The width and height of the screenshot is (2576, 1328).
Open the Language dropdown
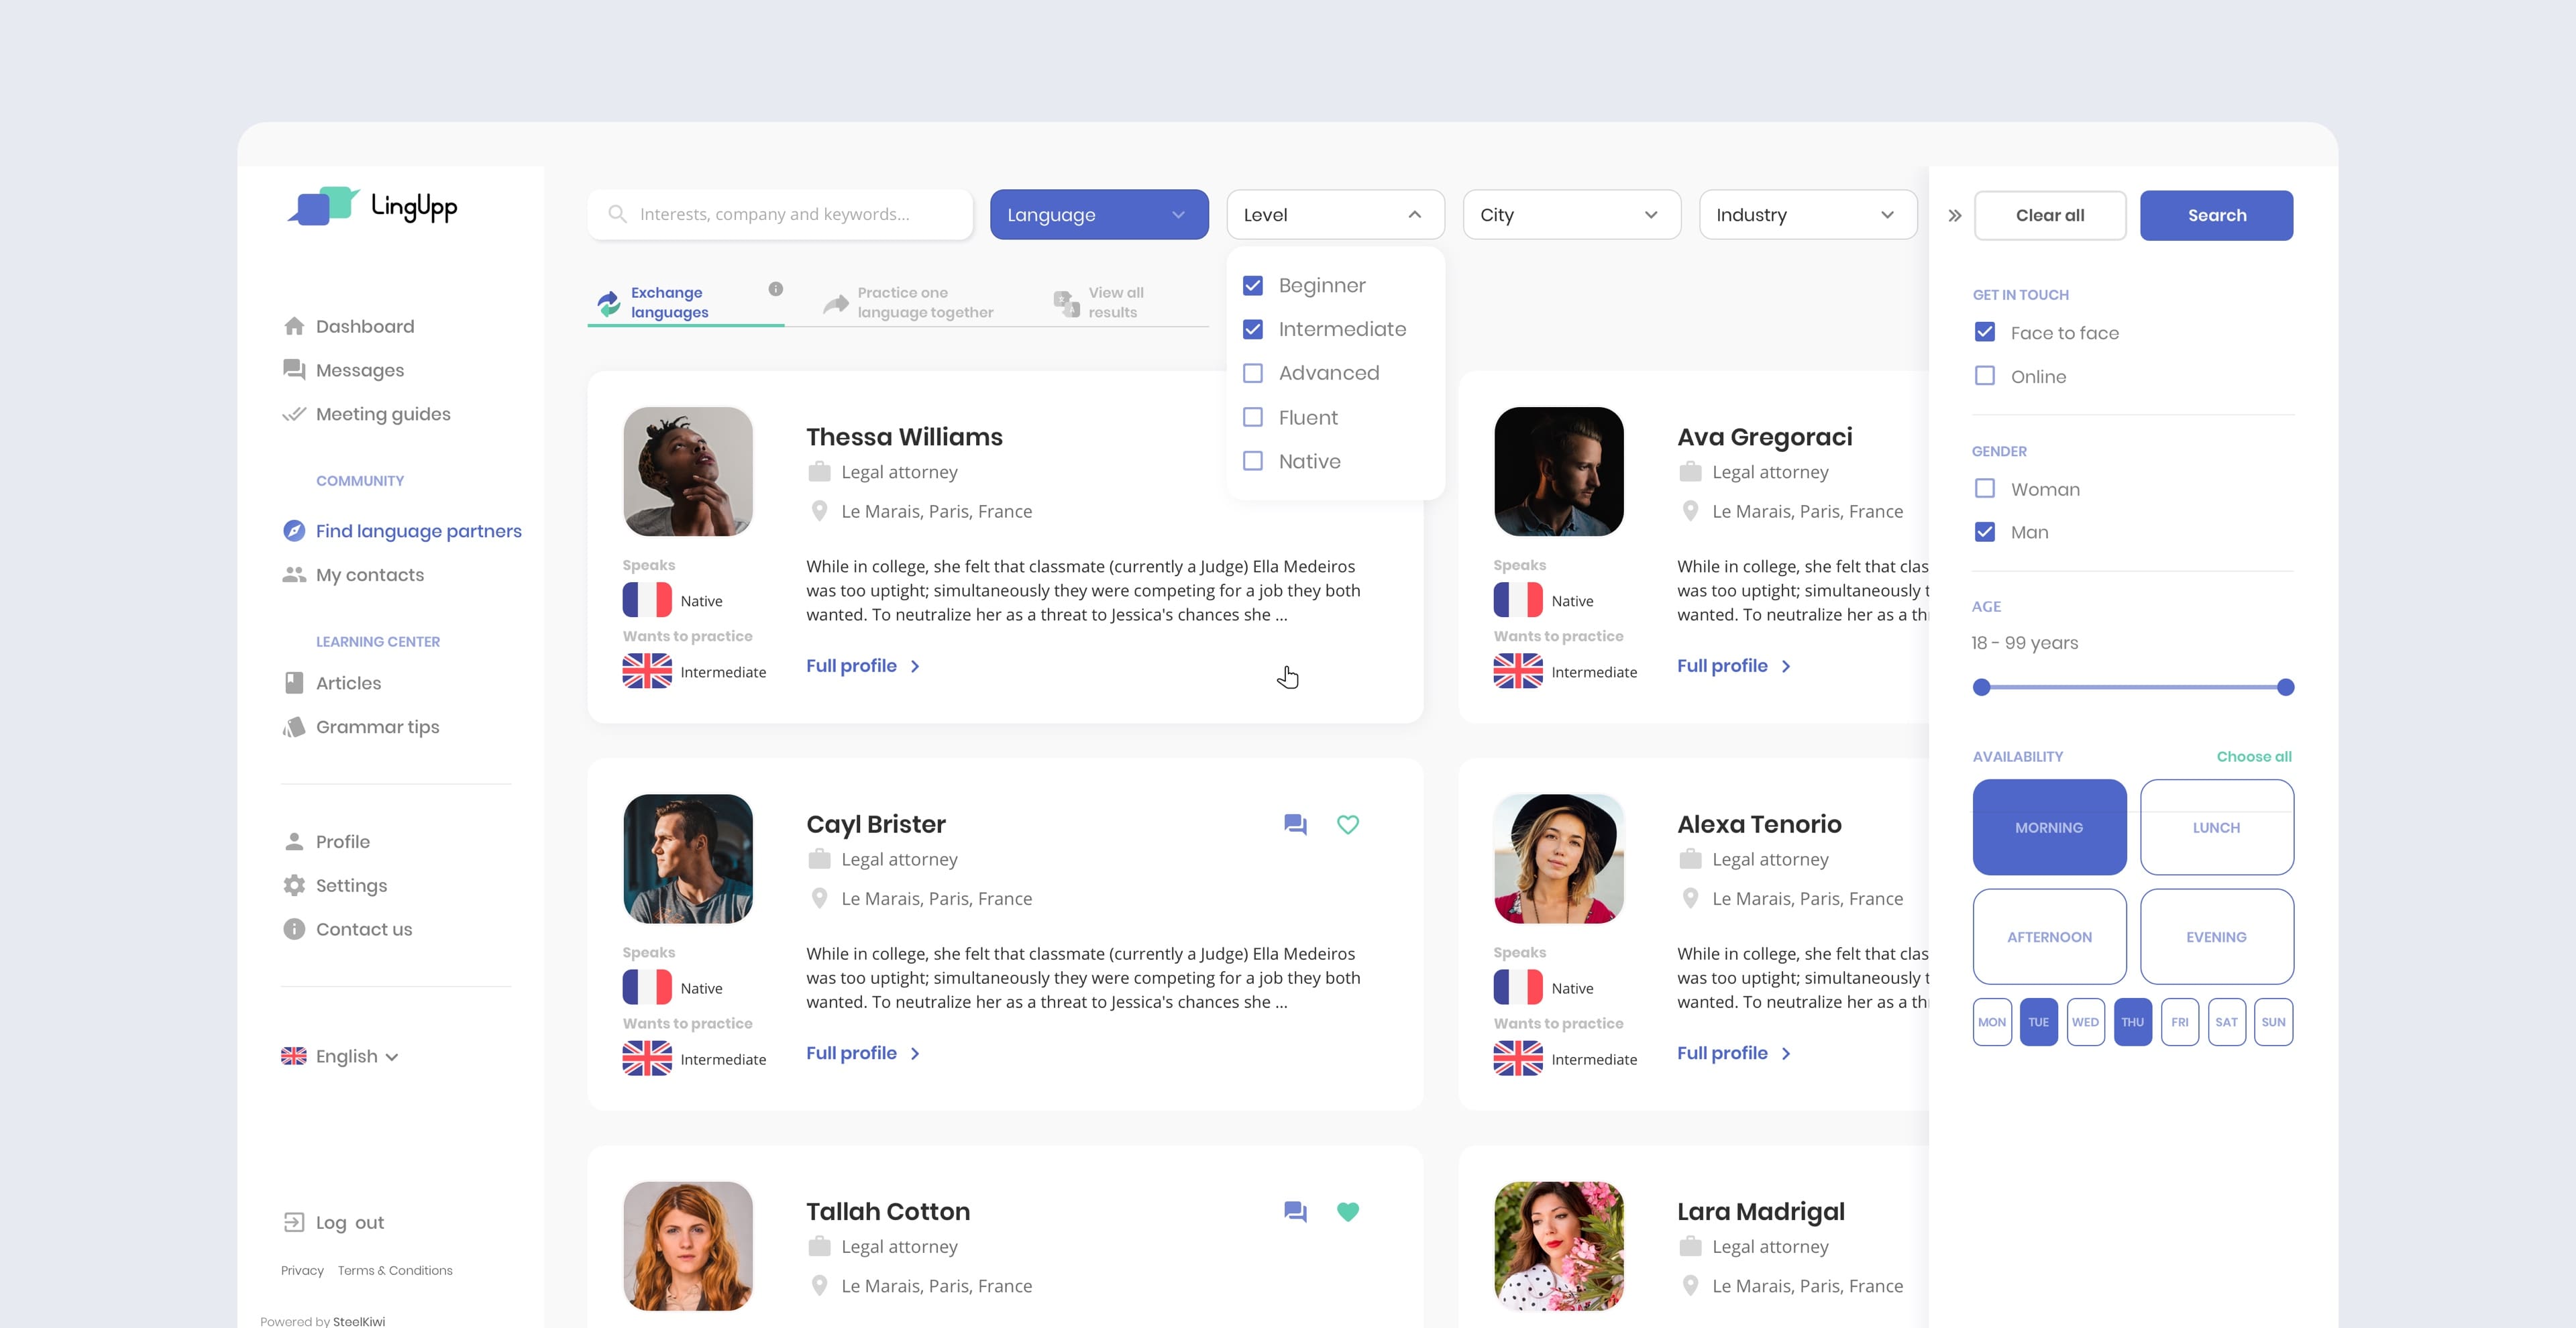point(1099,214)
